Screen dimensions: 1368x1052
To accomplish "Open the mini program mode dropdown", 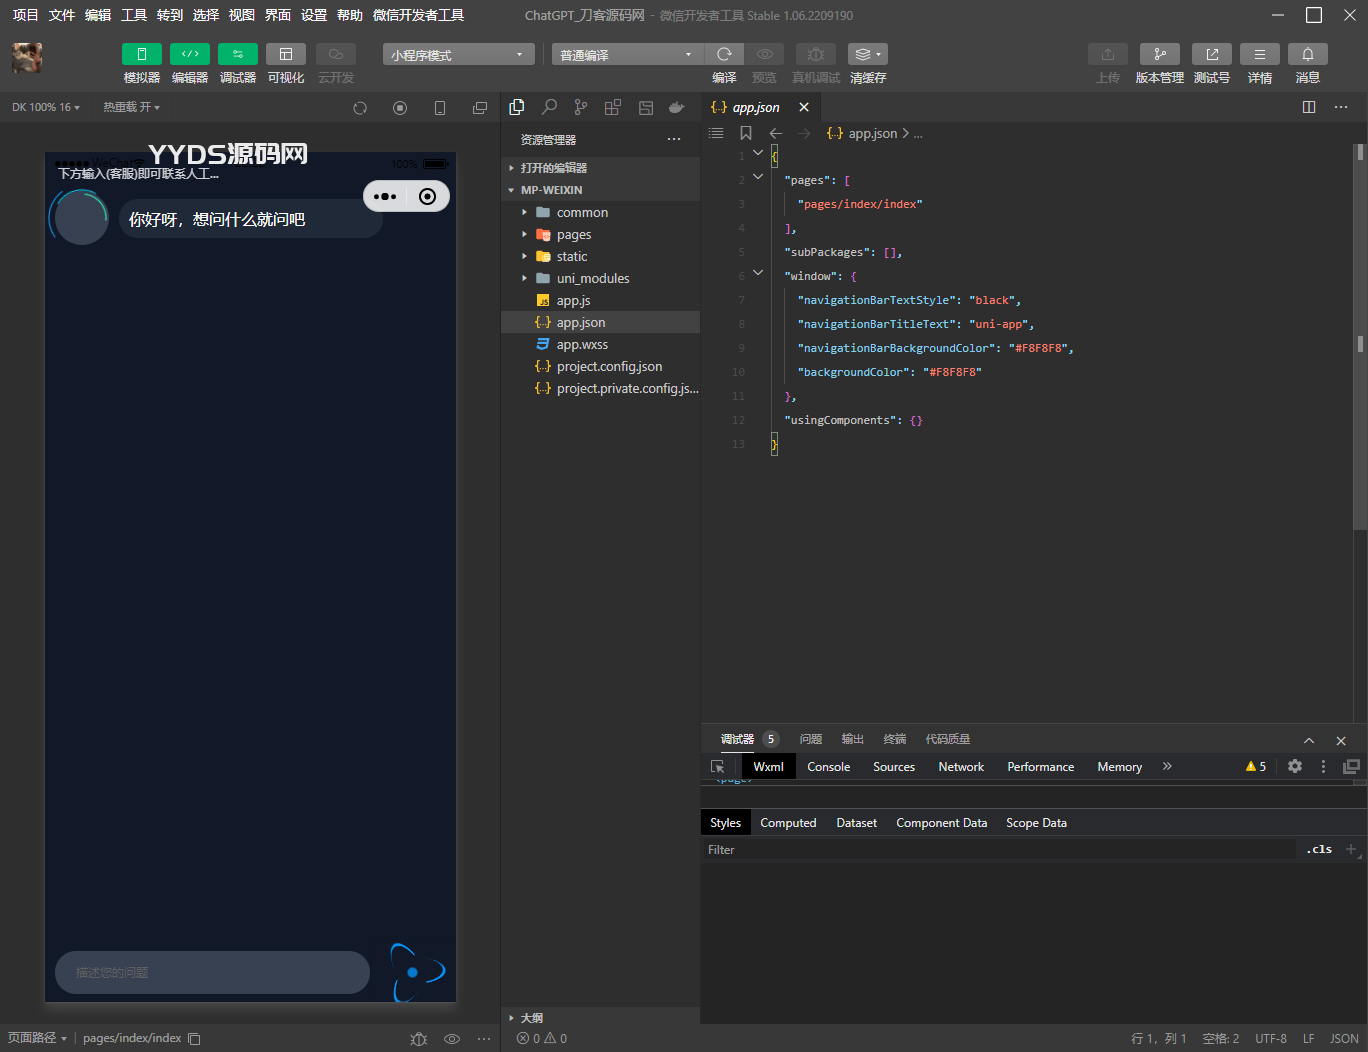I will (x=458, y=55).
